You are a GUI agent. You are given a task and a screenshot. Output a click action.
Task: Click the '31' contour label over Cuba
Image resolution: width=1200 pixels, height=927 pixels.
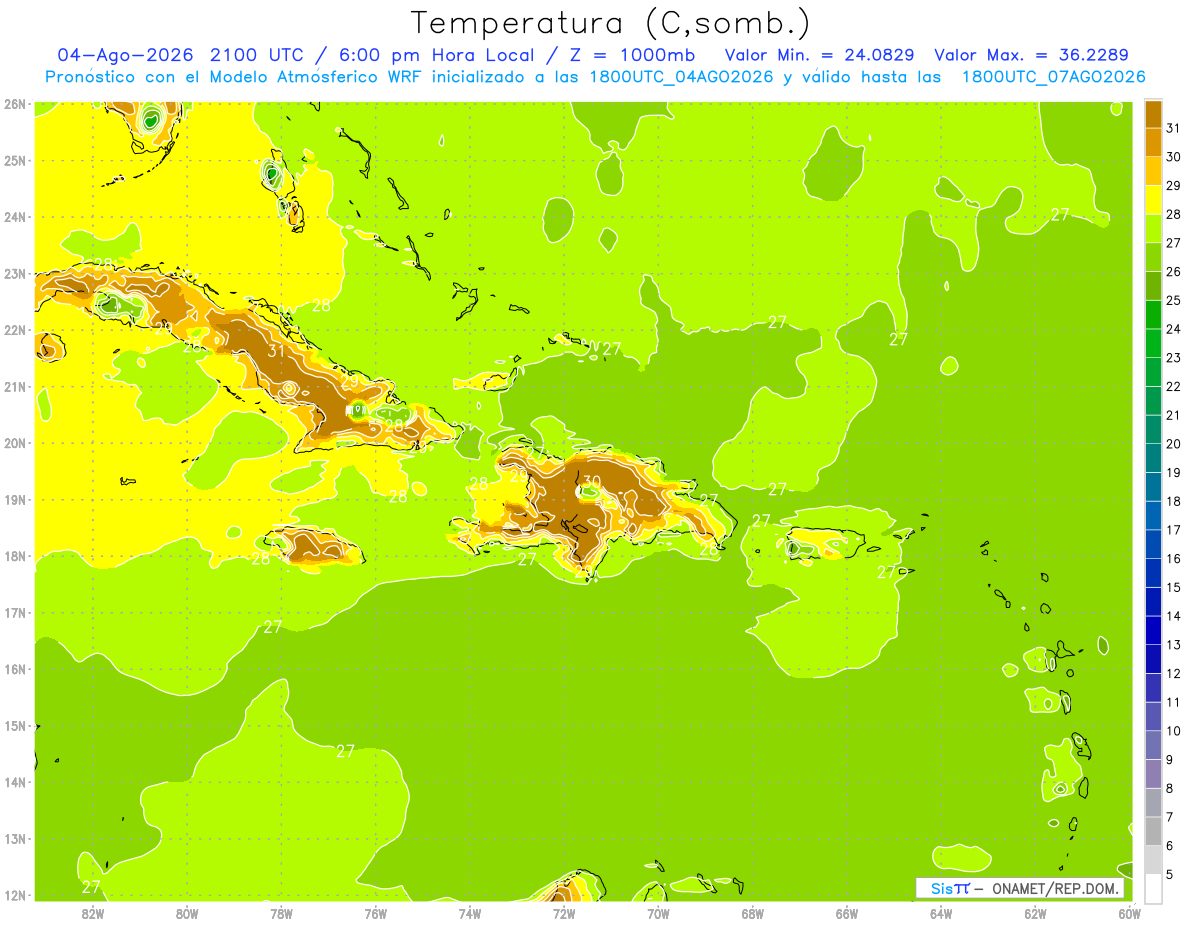276,350
